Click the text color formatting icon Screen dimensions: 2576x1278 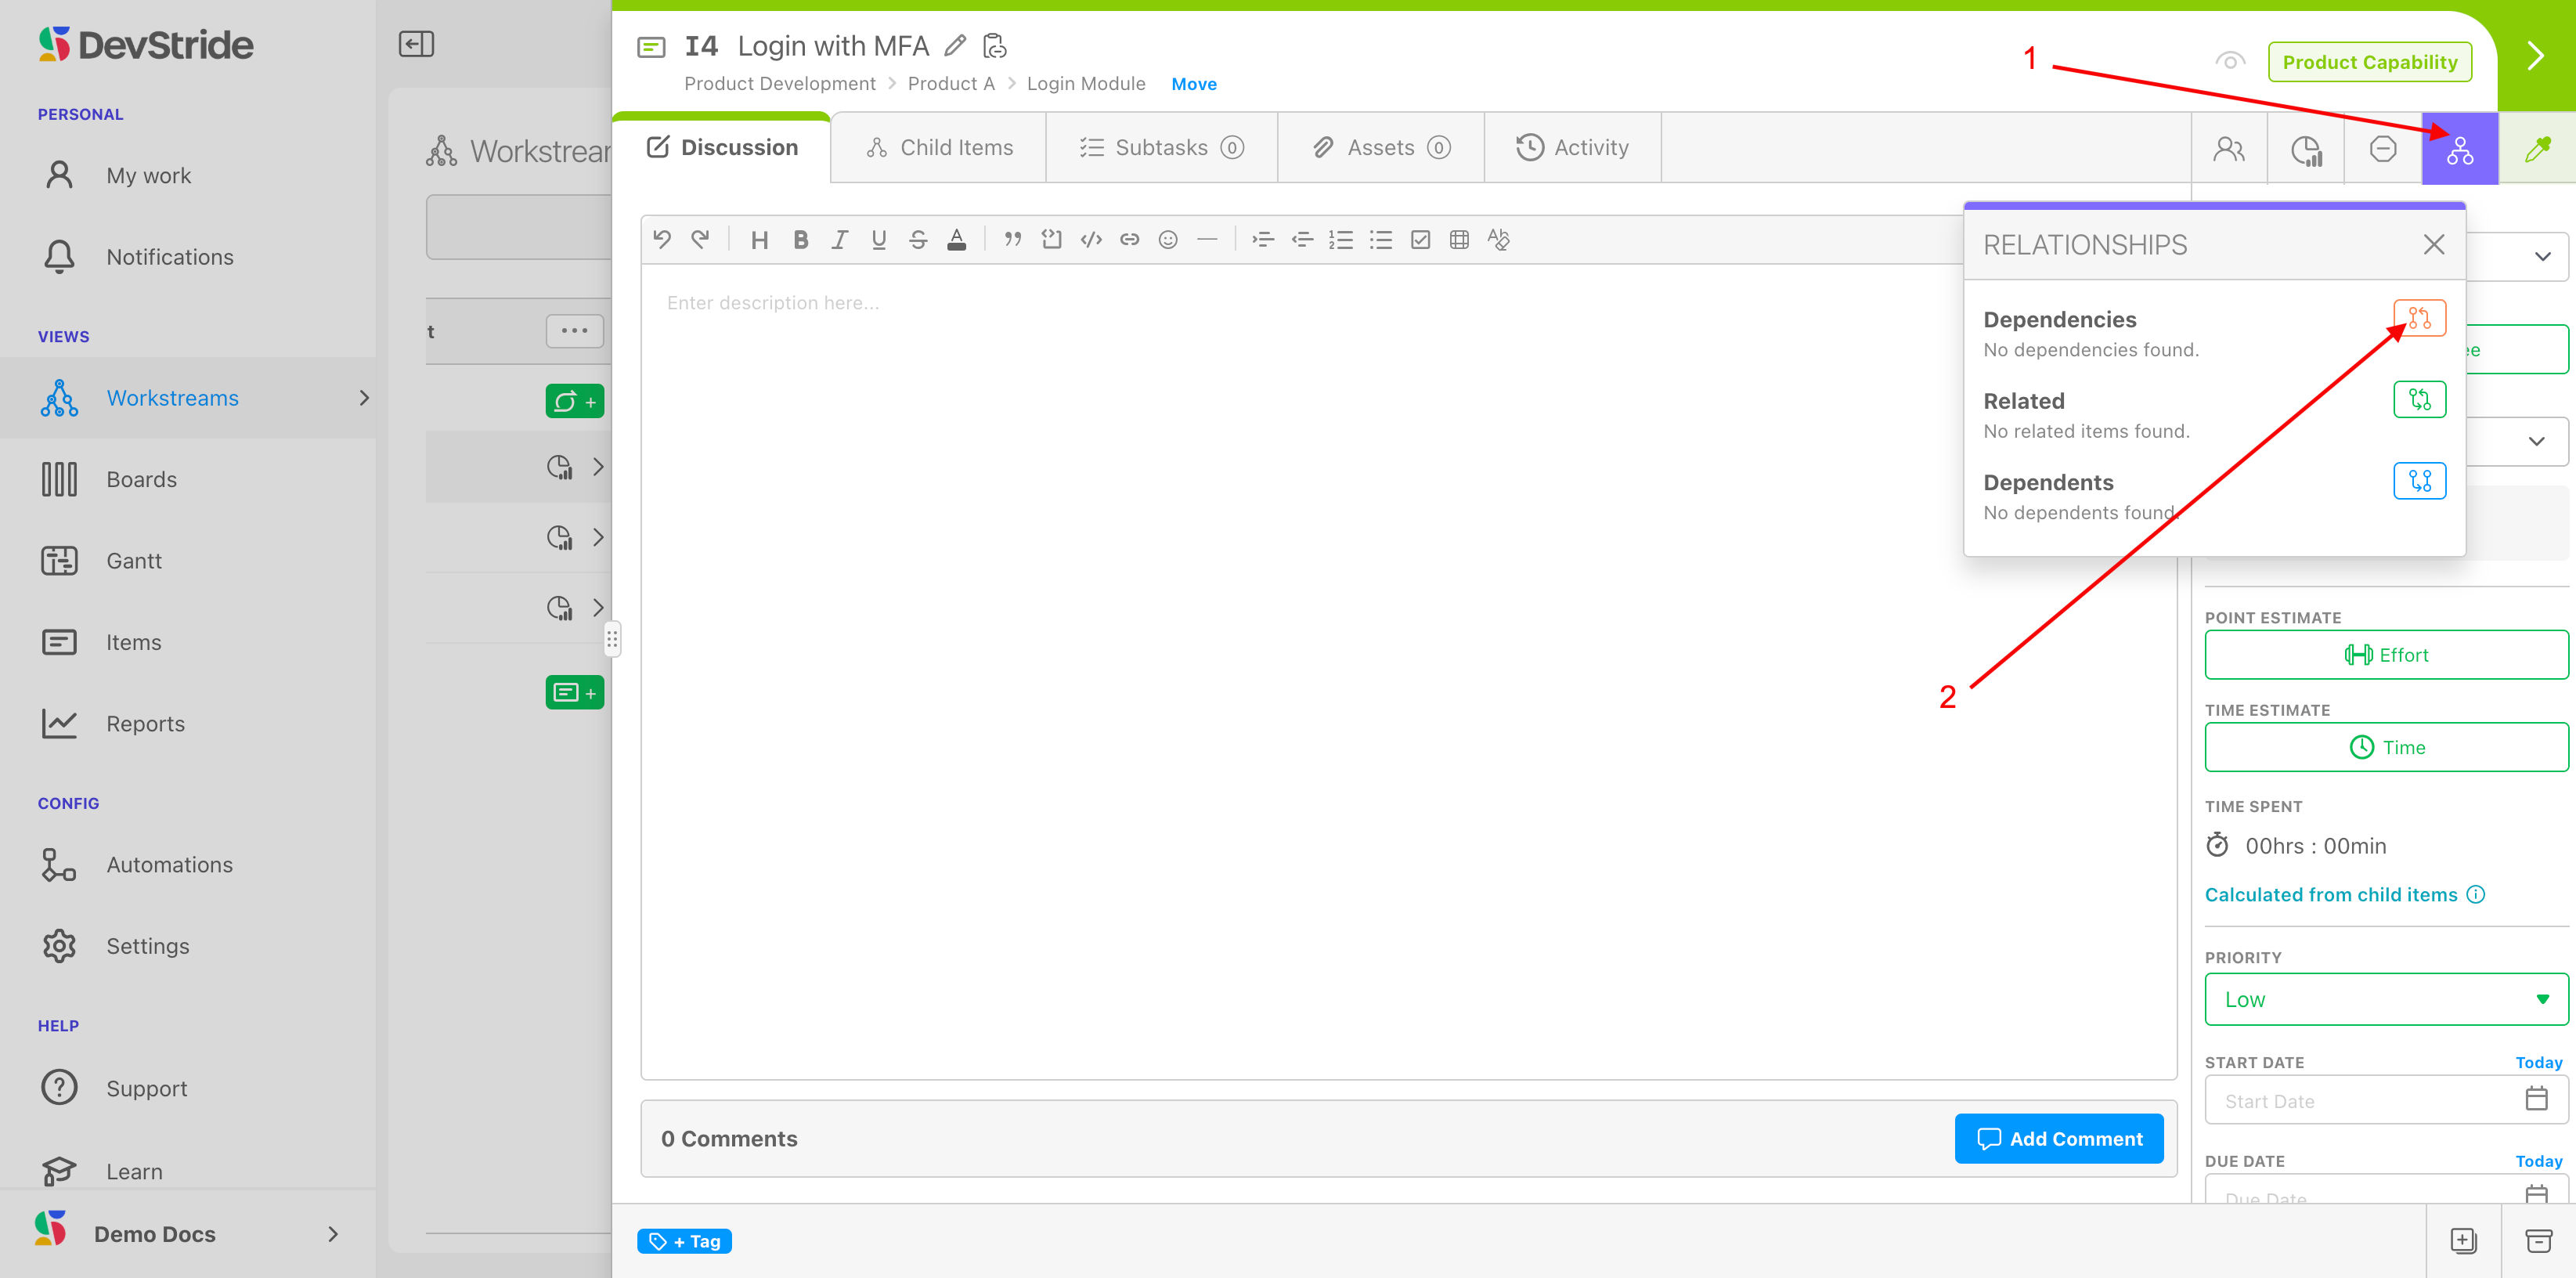pyautogui.click(x=956, y=240)
